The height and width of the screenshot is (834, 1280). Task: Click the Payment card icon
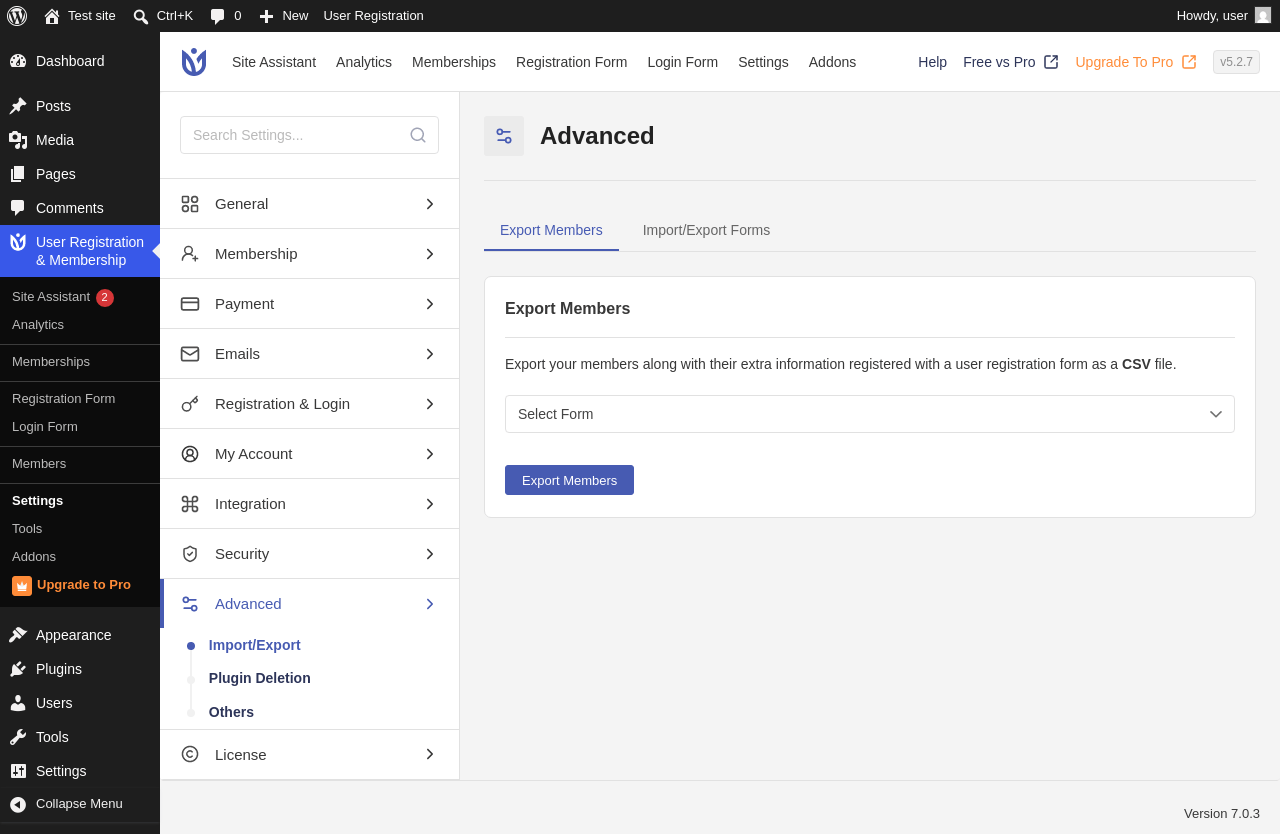pos(190,304)
